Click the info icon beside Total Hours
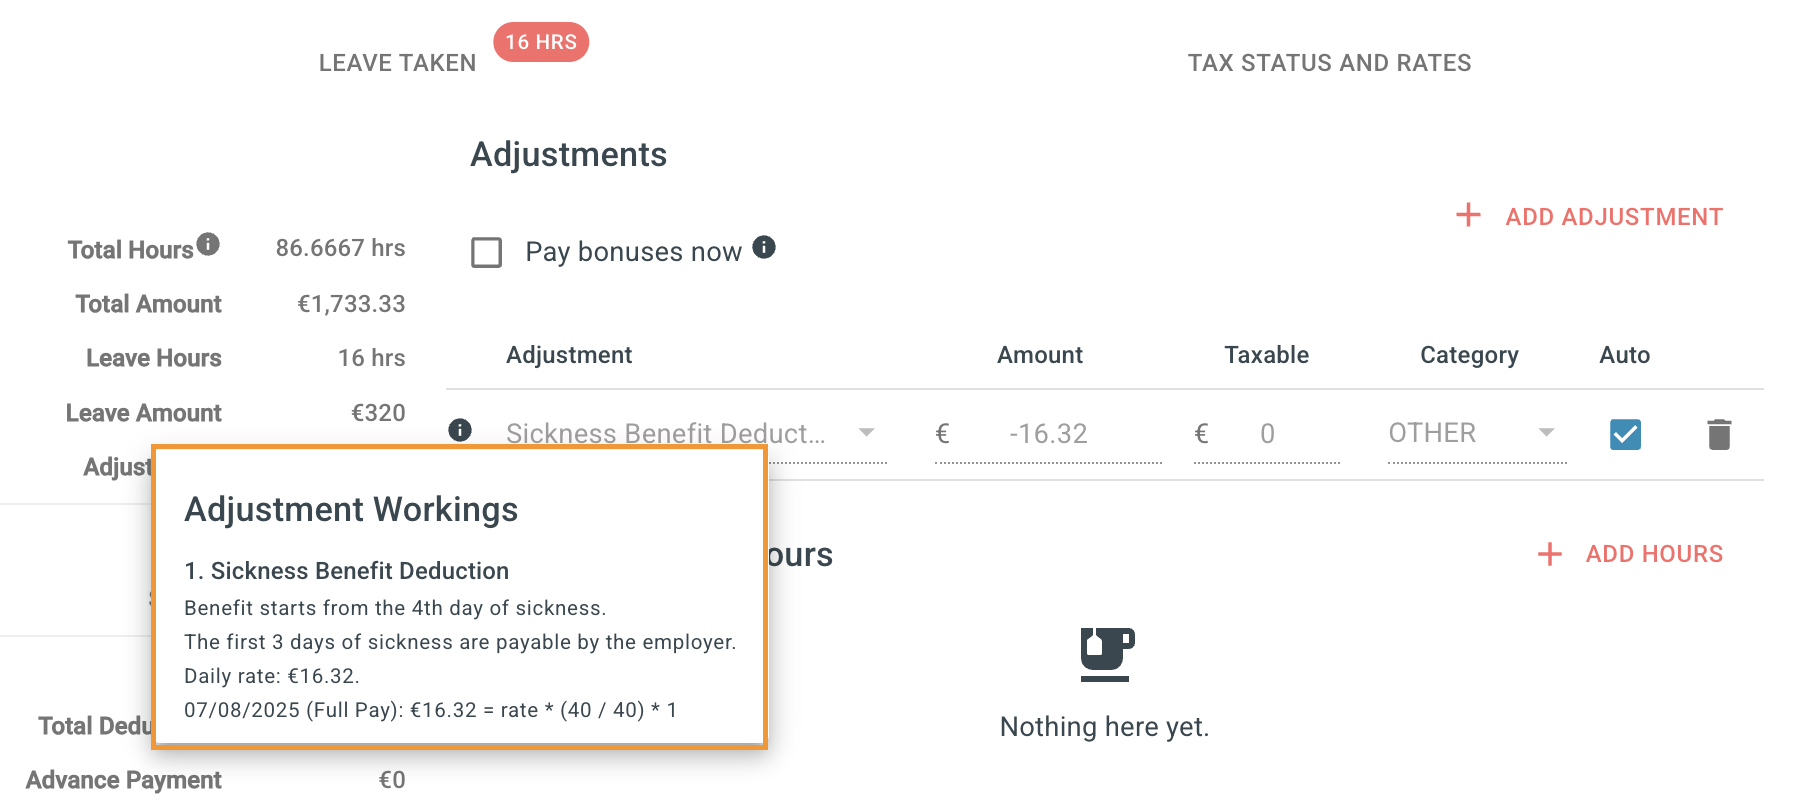 tap(208, 244)
